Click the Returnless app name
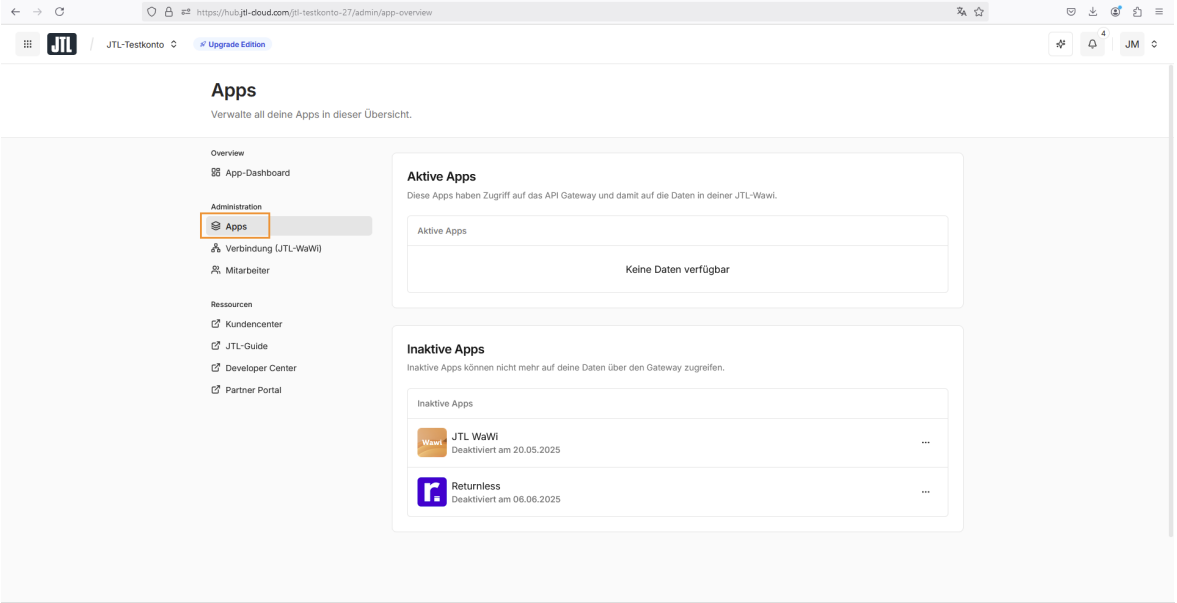The image size is (1177, 603). [476, 486]
